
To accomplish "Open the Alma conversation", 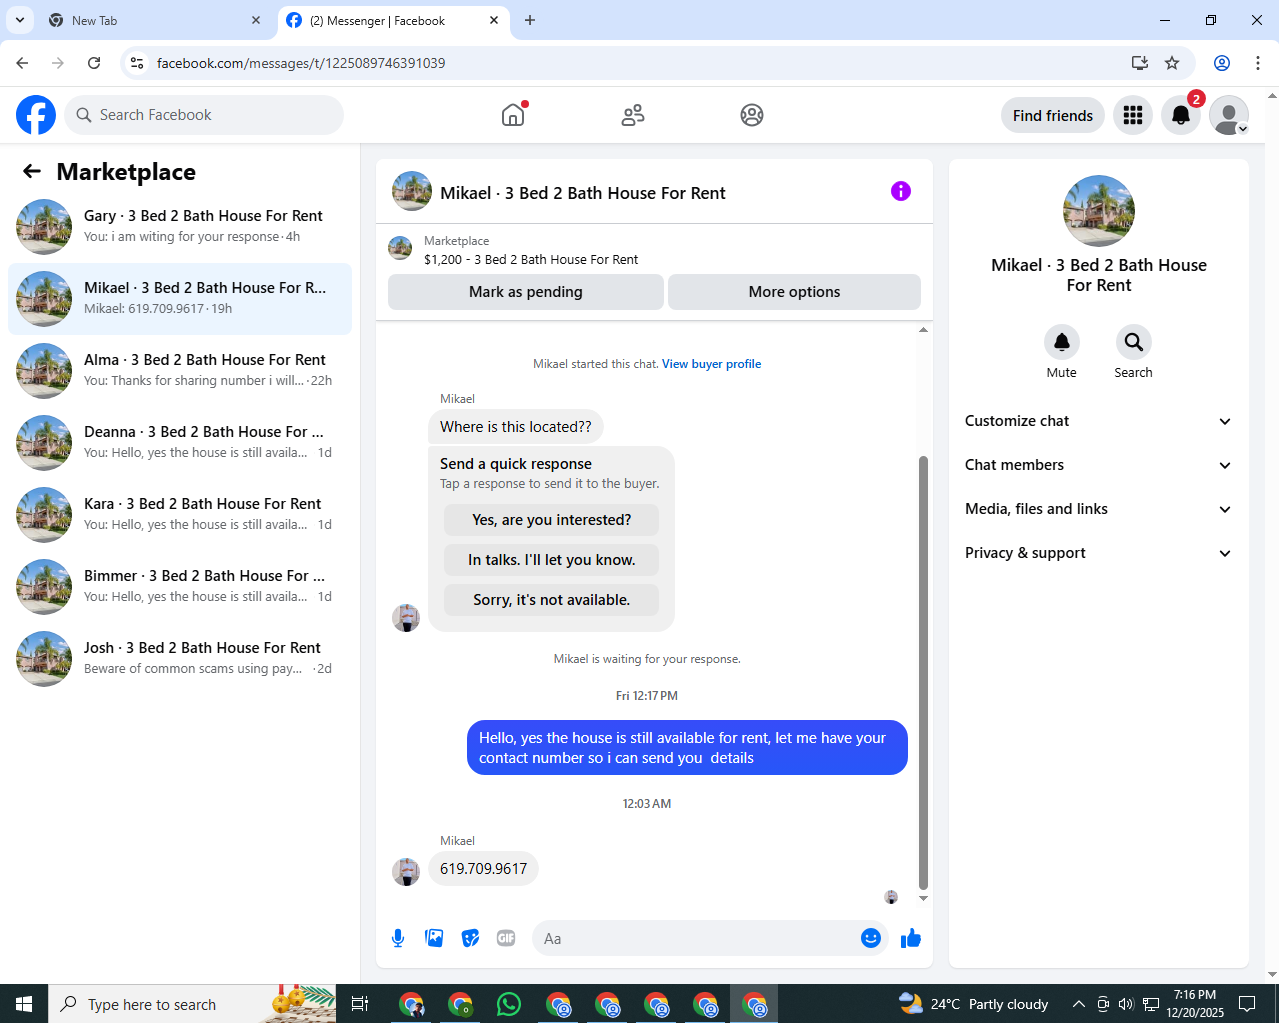I will click(x=180, y=371).
